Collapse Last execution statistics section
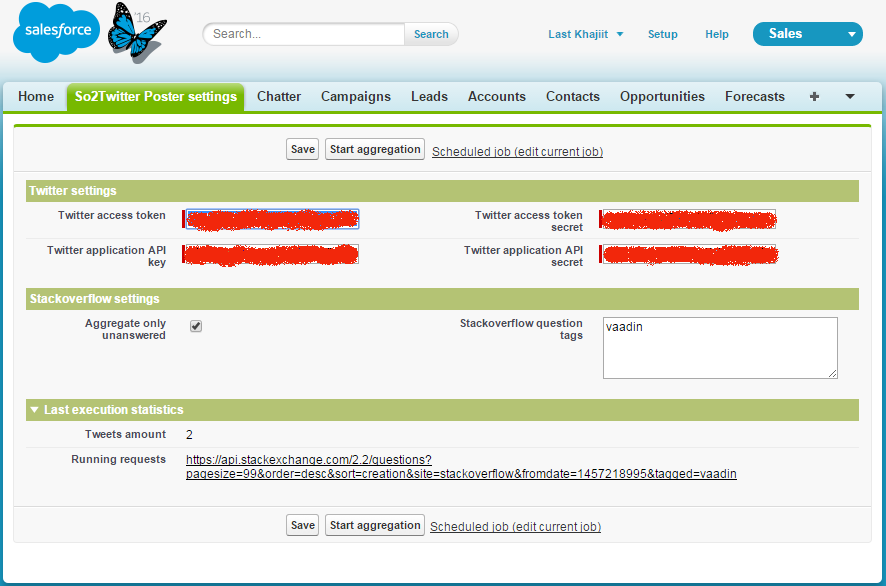Viewport: 886px width, 586px height. coord(34,410)
